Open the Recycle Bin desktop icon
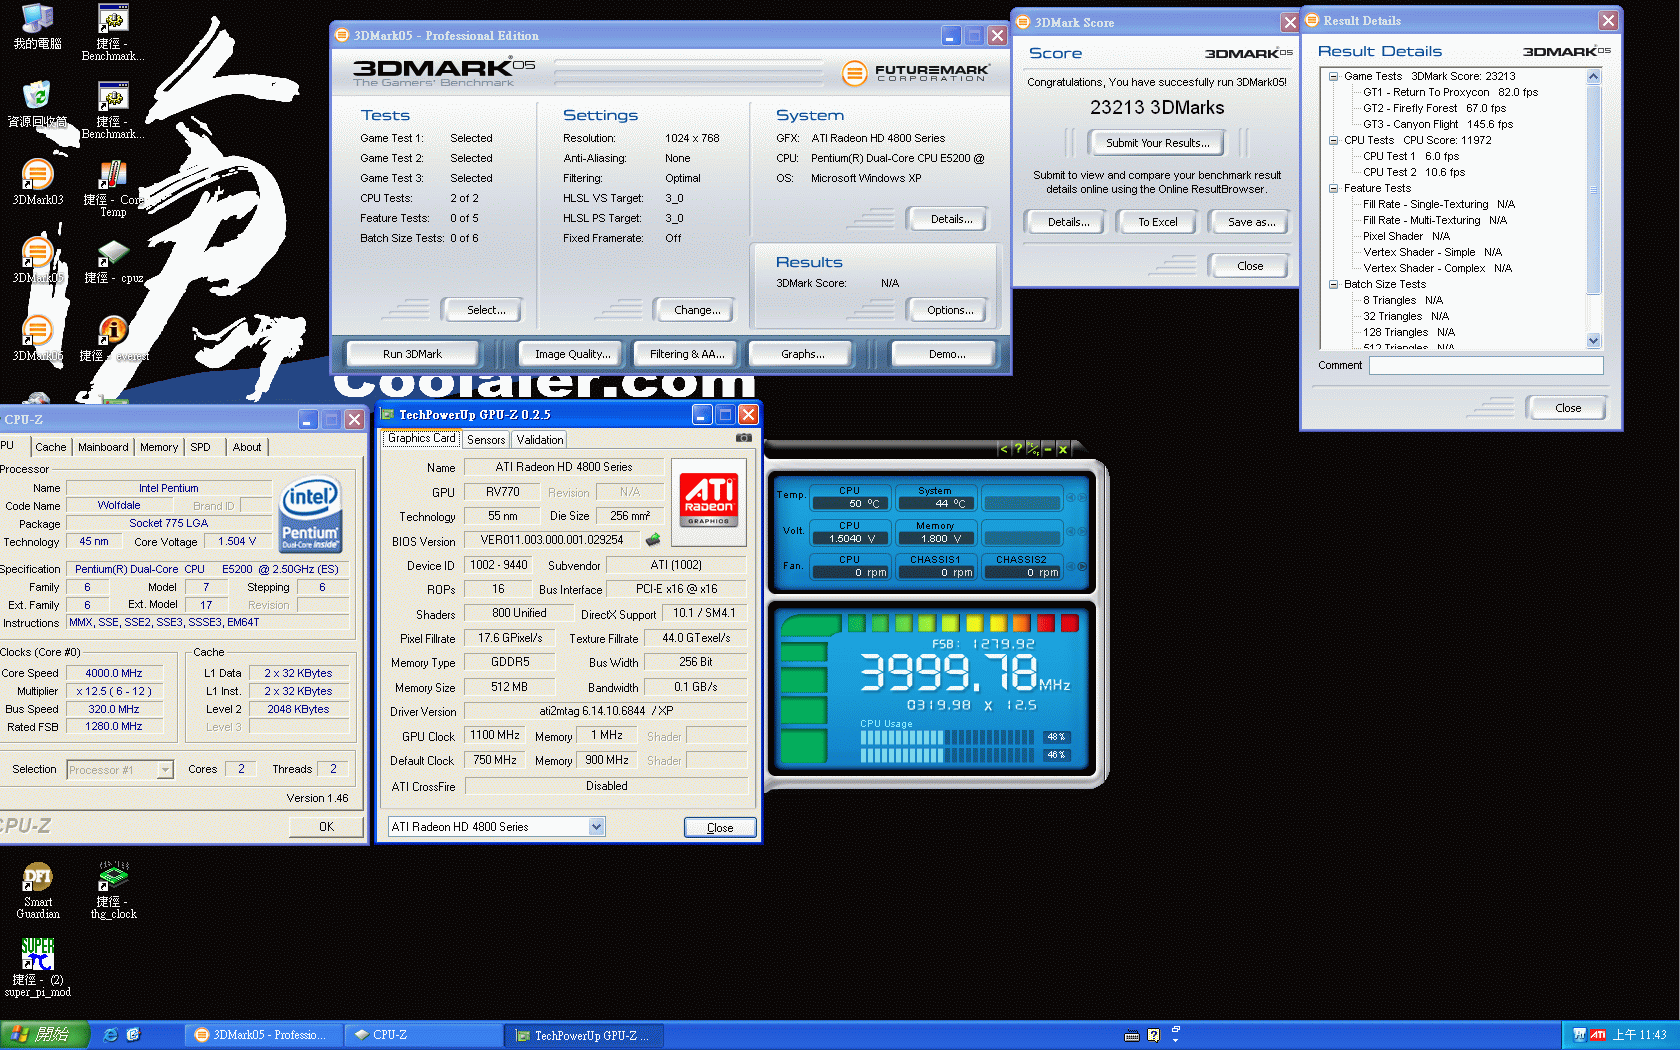1680x1050 pixels. [x=37, y=104]
